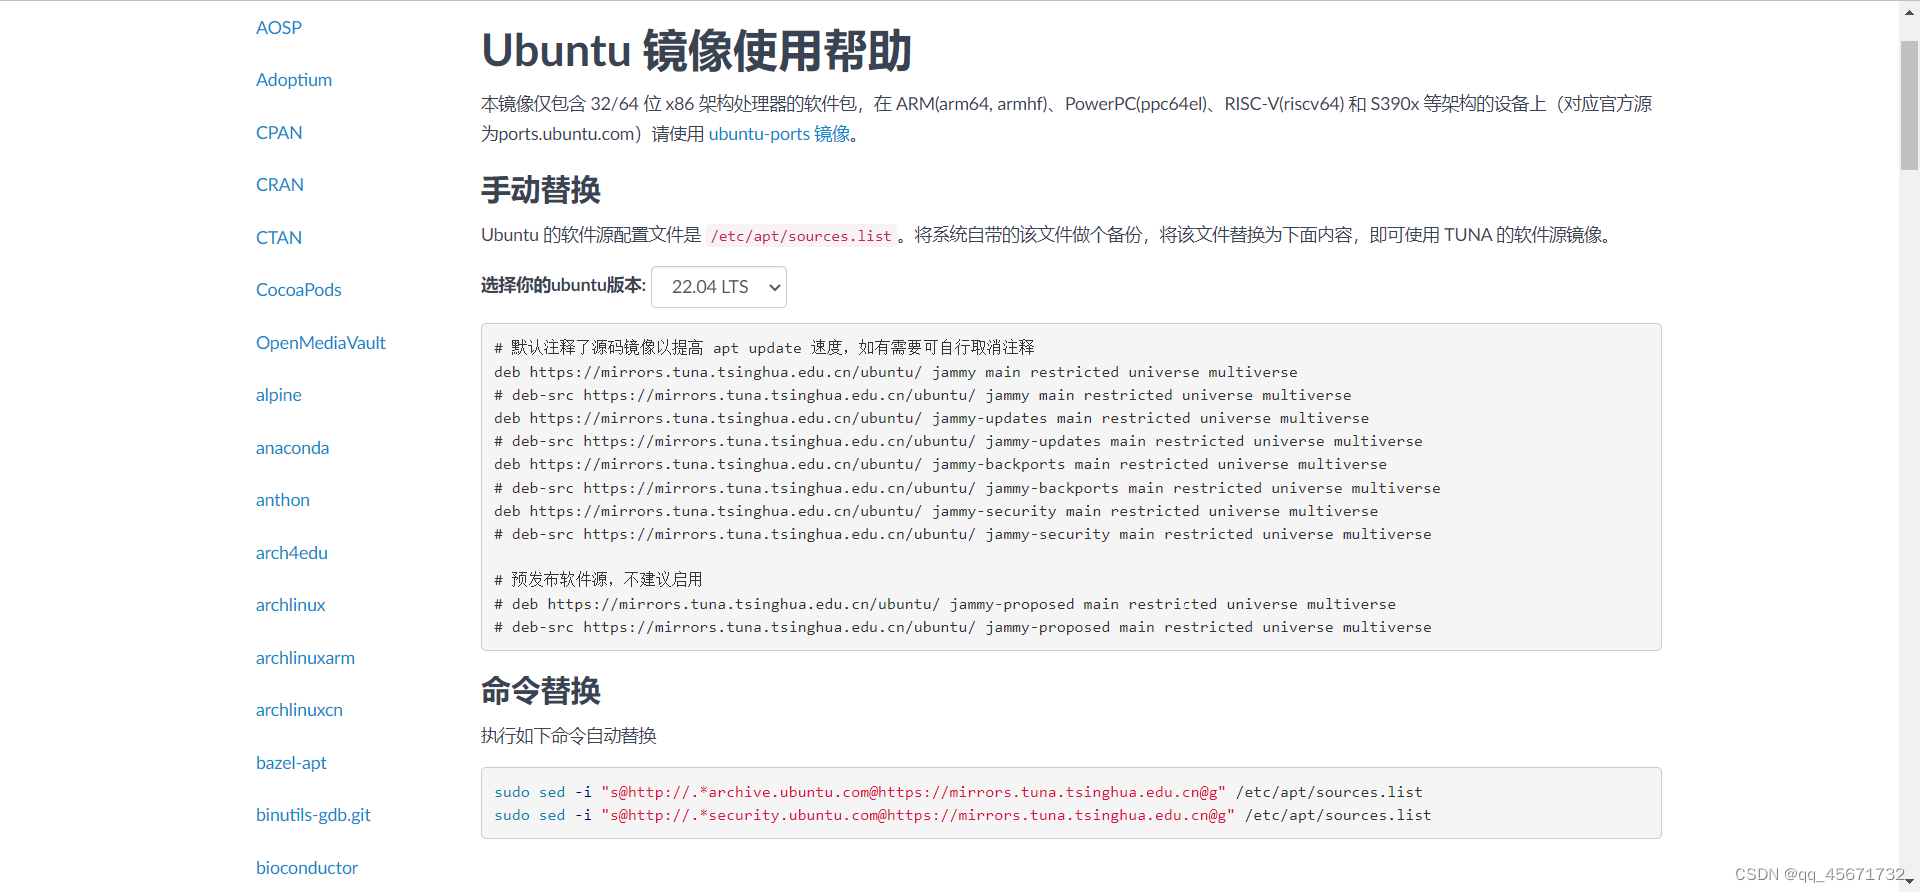Open the CRAN mirror link
This screenshot has width=1920, height=892.
point(280,185)
